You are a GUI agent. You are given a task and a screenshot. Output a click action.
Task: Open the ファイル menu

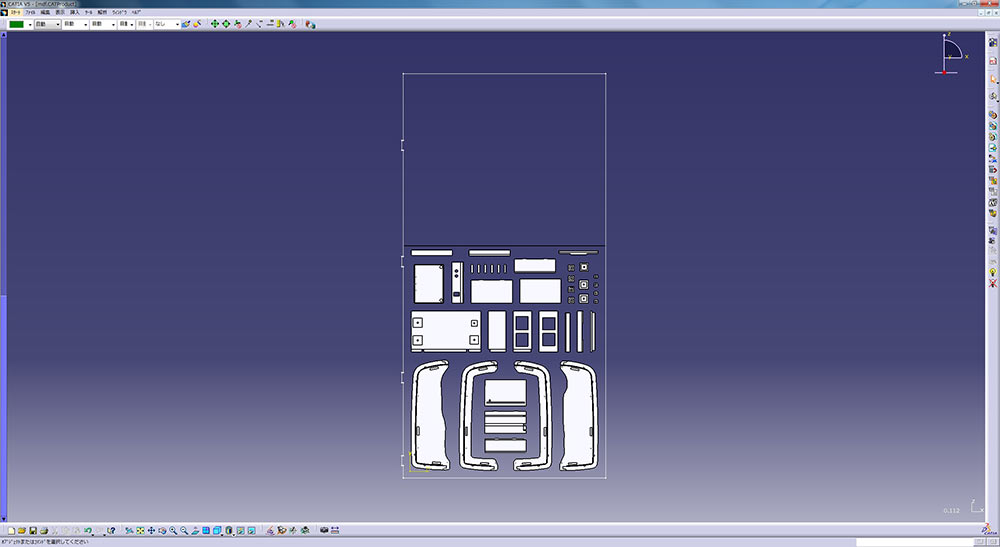(x=30, y=11)
